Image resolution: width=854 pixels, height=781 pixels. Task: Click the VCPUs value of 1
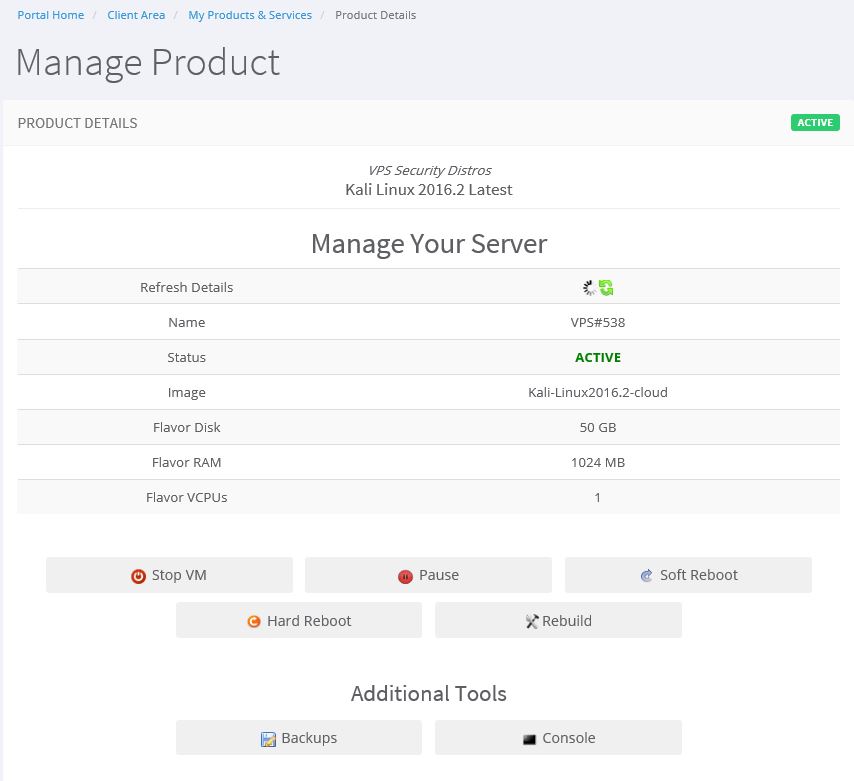(x=597, y=497)
